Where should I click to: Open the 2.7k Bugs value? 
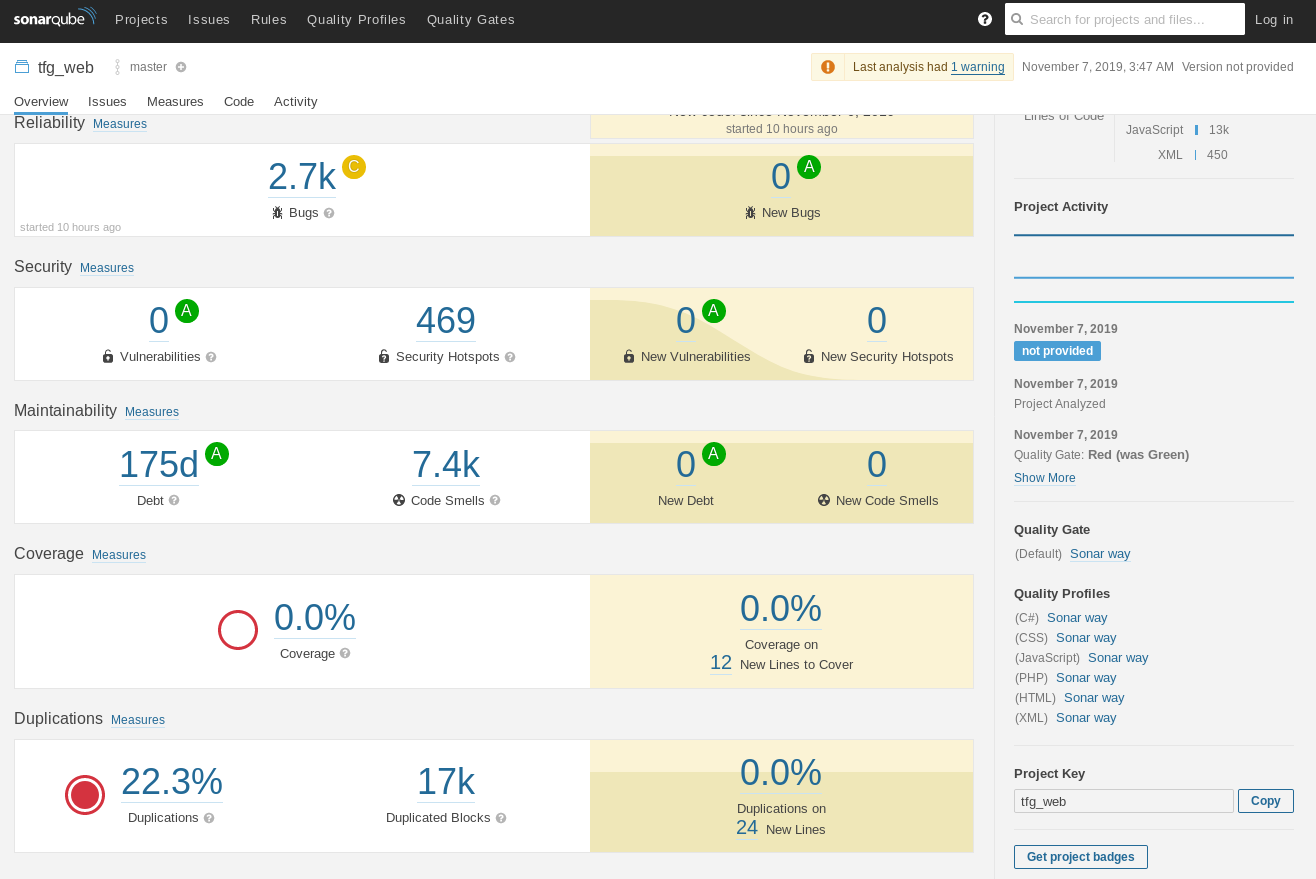(x=302, y=177)
